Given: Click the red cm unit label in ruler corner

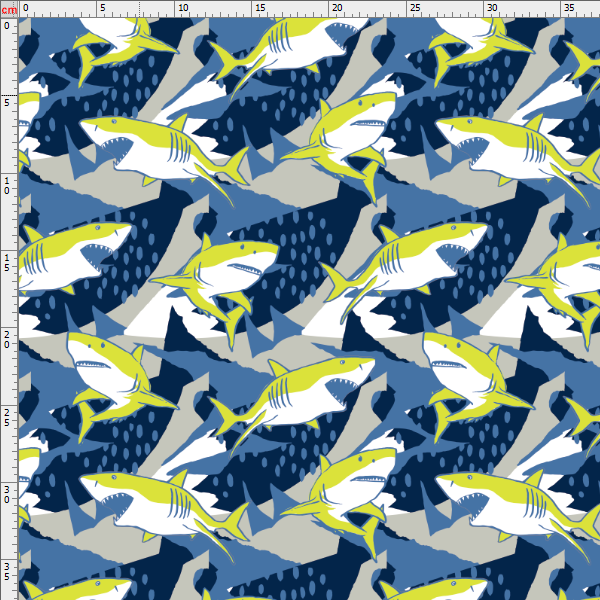Looking at the screenshot, I should click(x=9, y=9).
